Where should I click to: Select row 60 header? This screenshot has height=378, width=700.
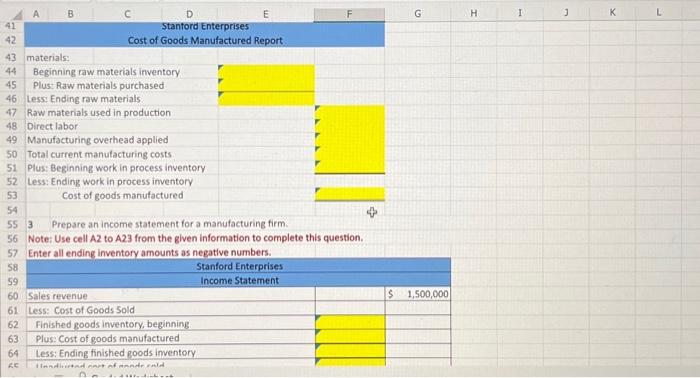(x=13, y=296)
